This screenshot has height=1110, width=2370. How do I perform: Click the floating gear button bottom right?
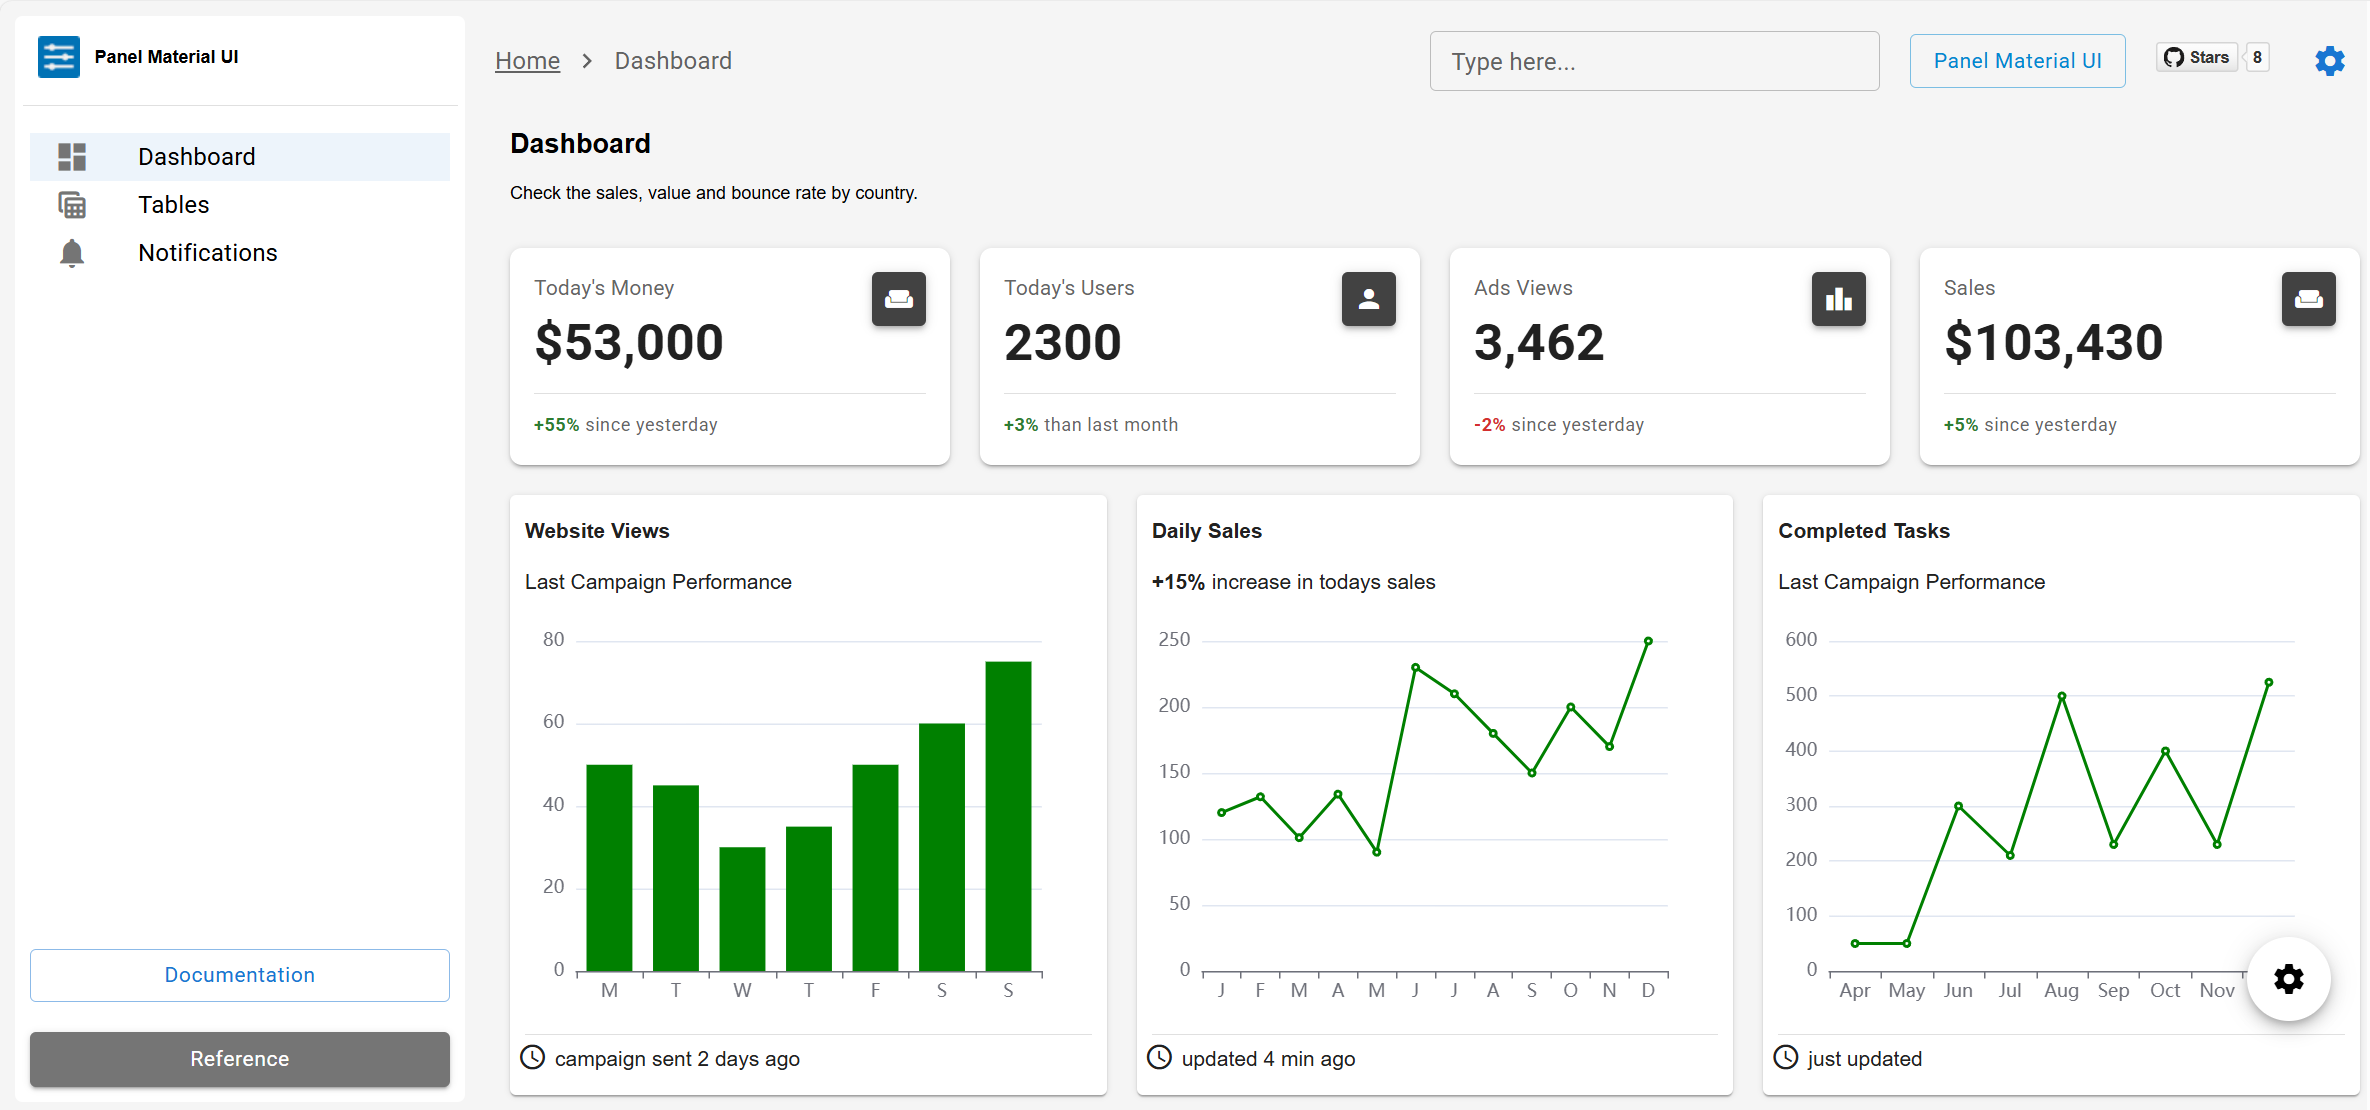pyautogui.click(x=2289, y=980)
